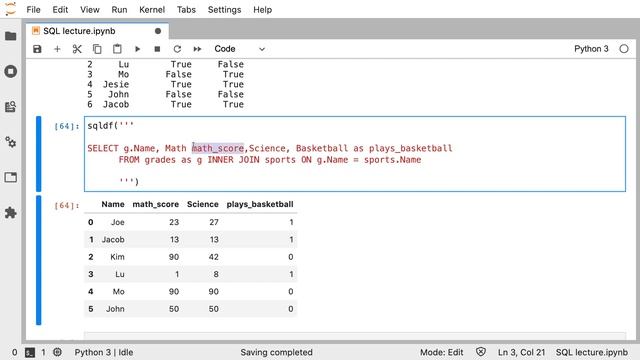
Task: Click the kernel icon in status bar
Action: [x=58, y=352]
